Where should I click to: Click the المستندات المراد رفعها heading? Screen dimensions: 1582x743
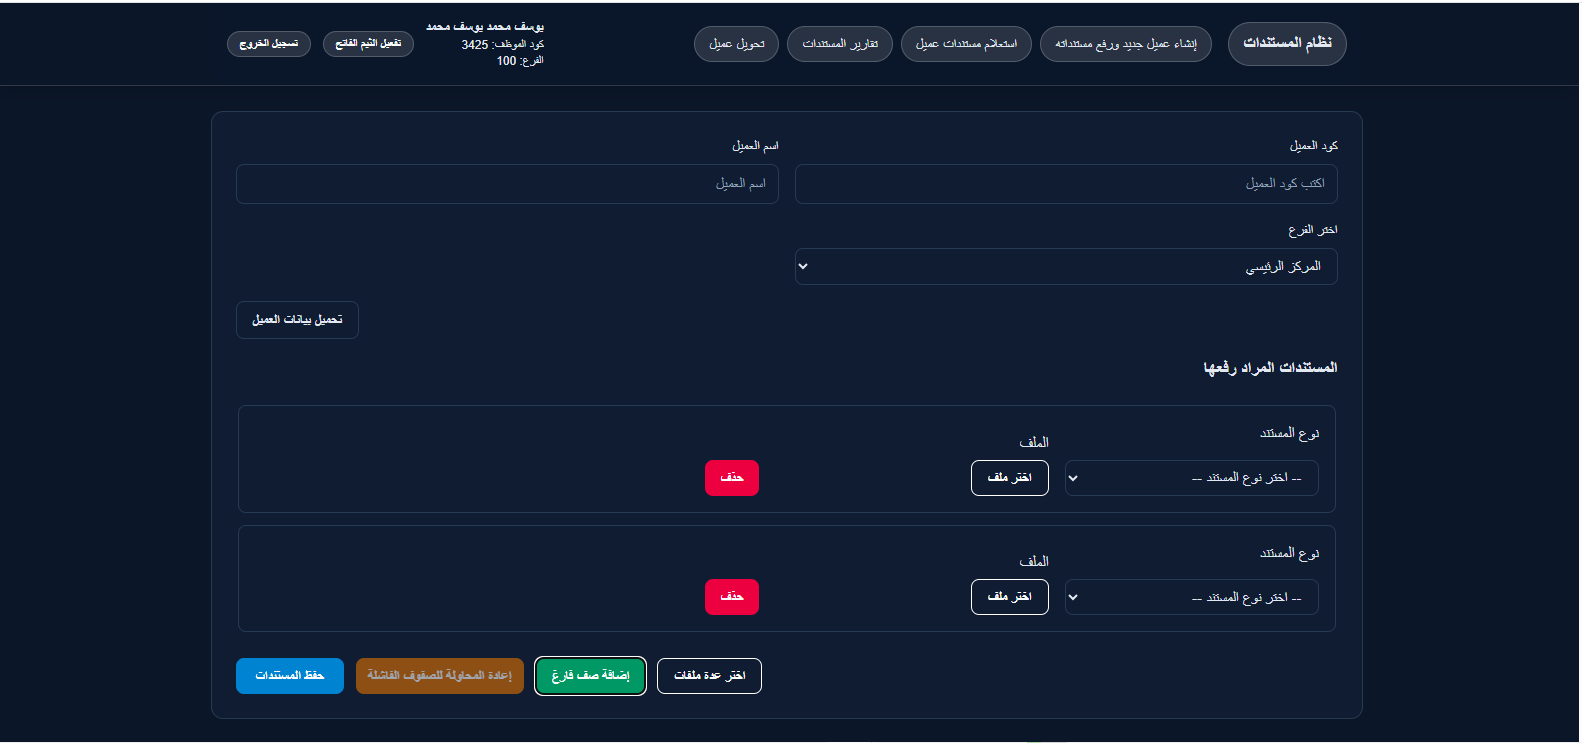(x=1270, y=368)
